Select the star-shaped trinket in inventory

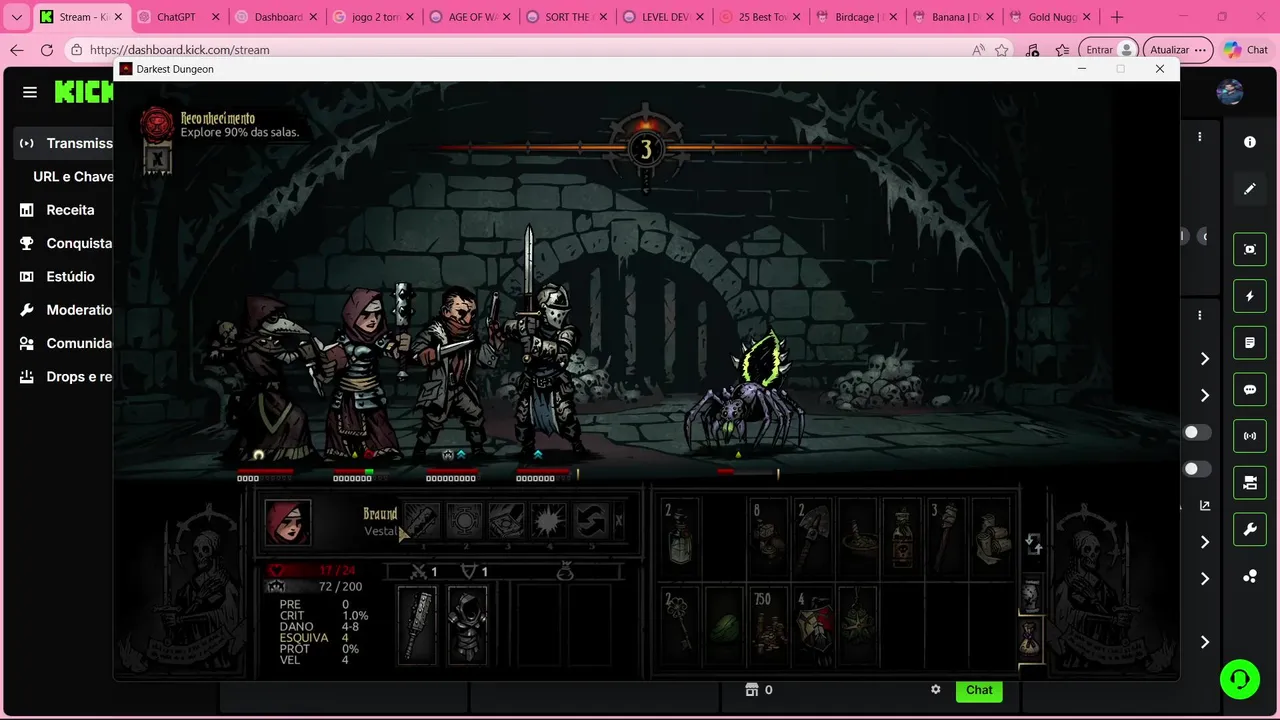858,625
